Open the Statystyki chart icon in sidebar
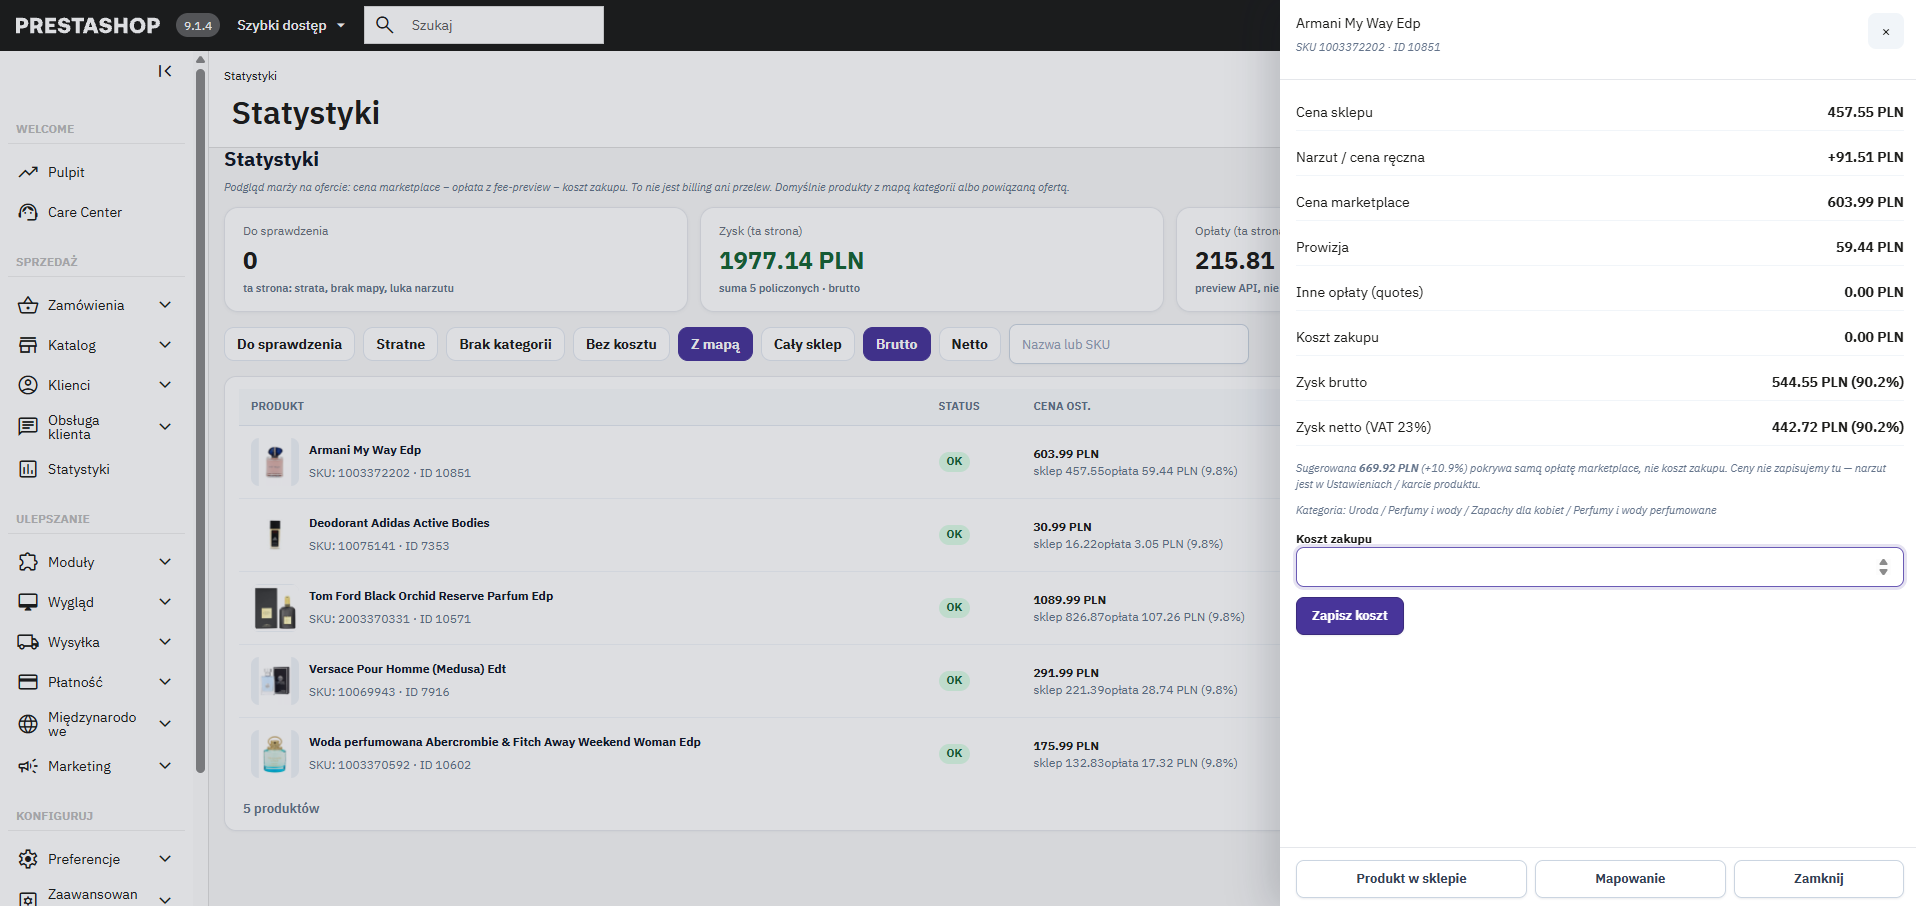 point(28,469)
